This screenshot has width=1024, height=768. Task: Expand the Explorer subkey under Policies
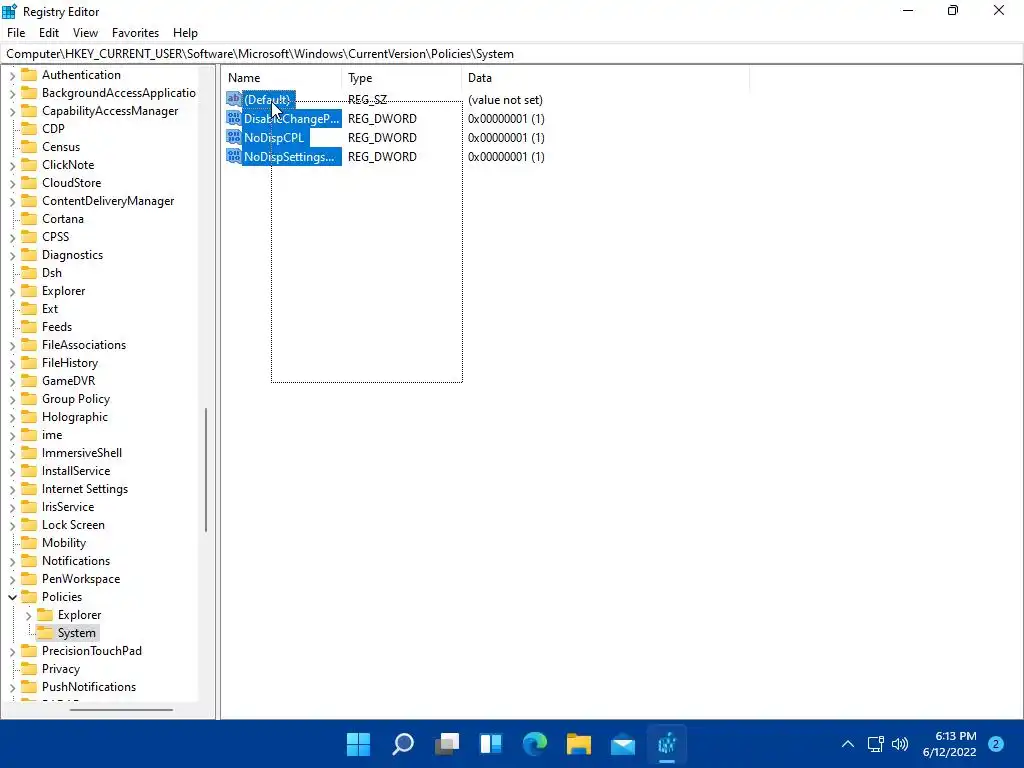point(28,615)
